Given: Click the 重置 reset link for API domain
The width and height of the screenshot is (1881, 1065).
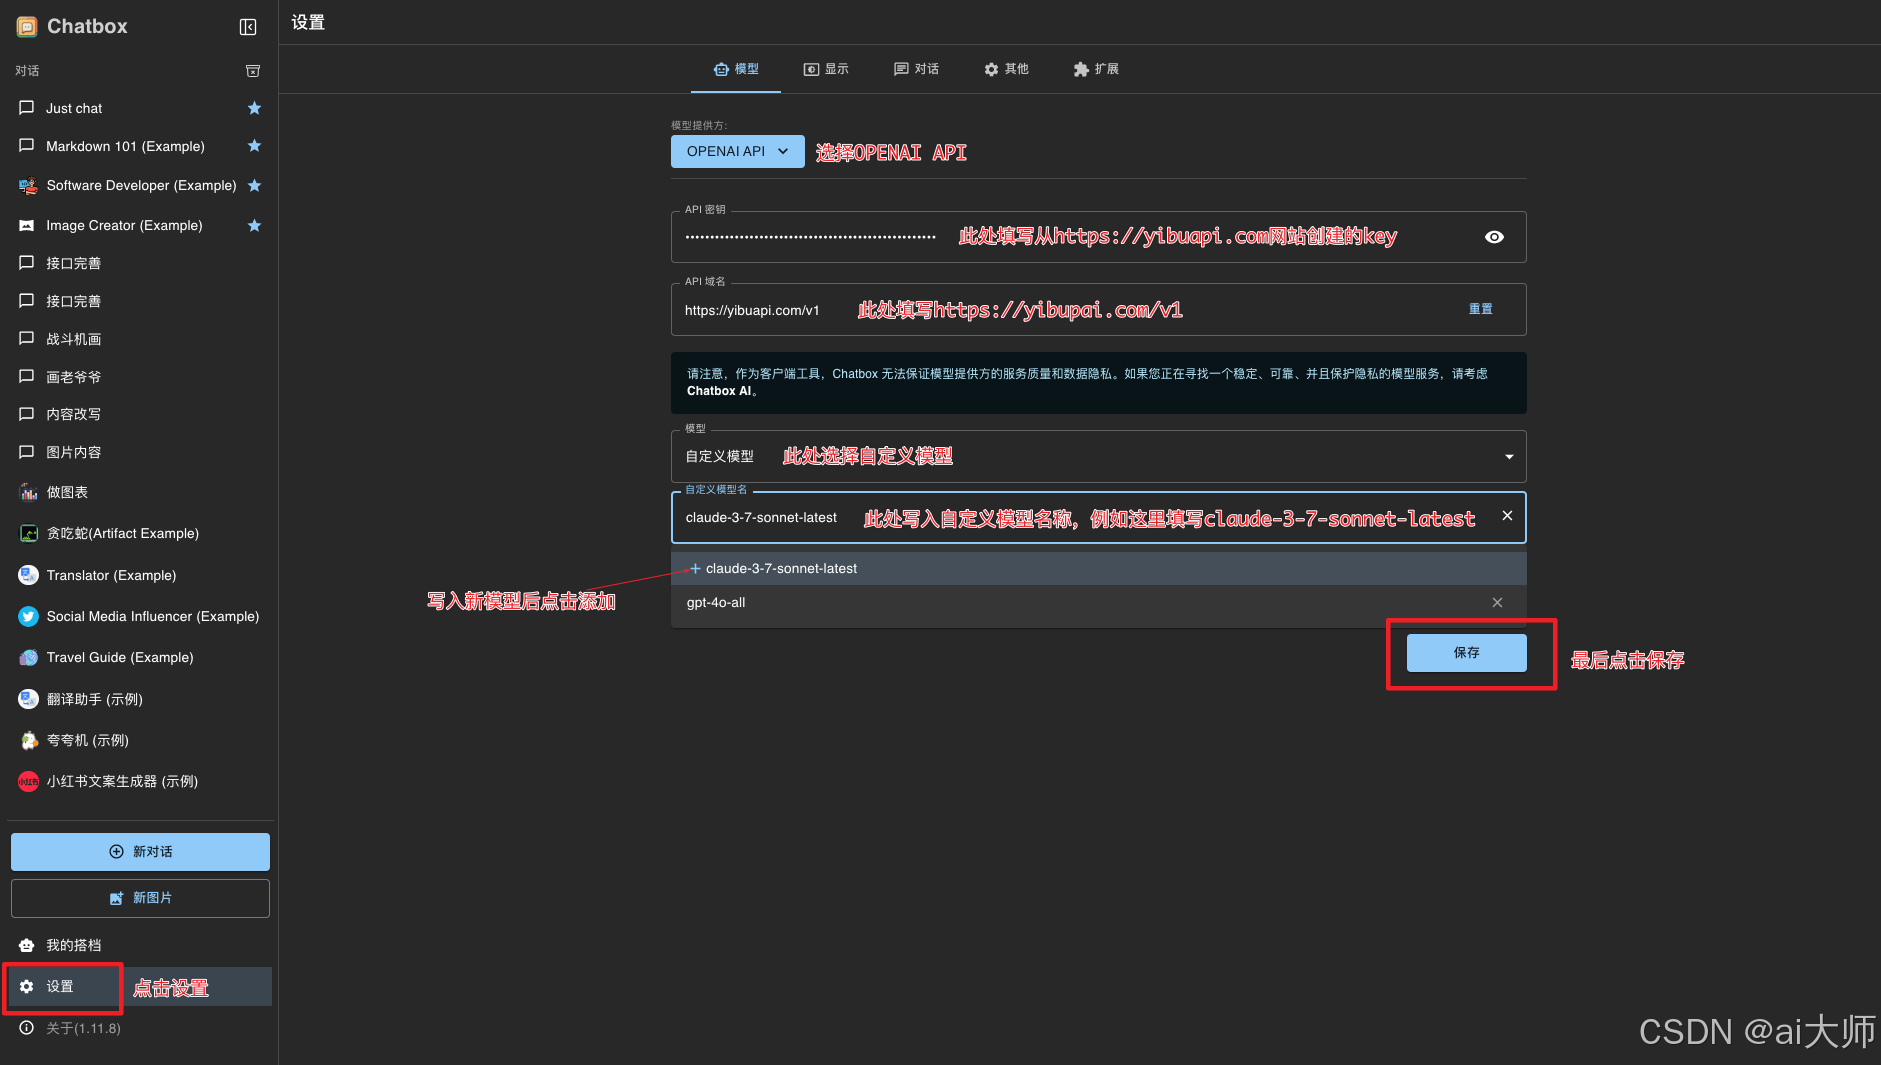Looking at the screenshot, I should point(1481,309).
